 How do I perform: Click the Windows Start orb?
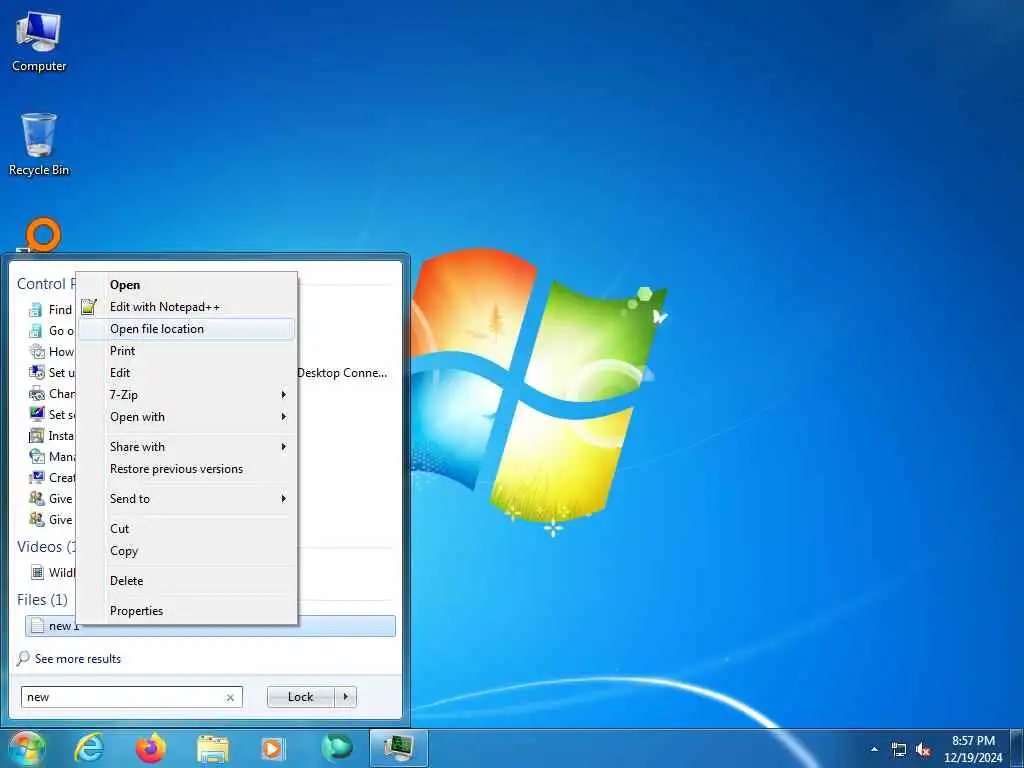tap(26, 748)
